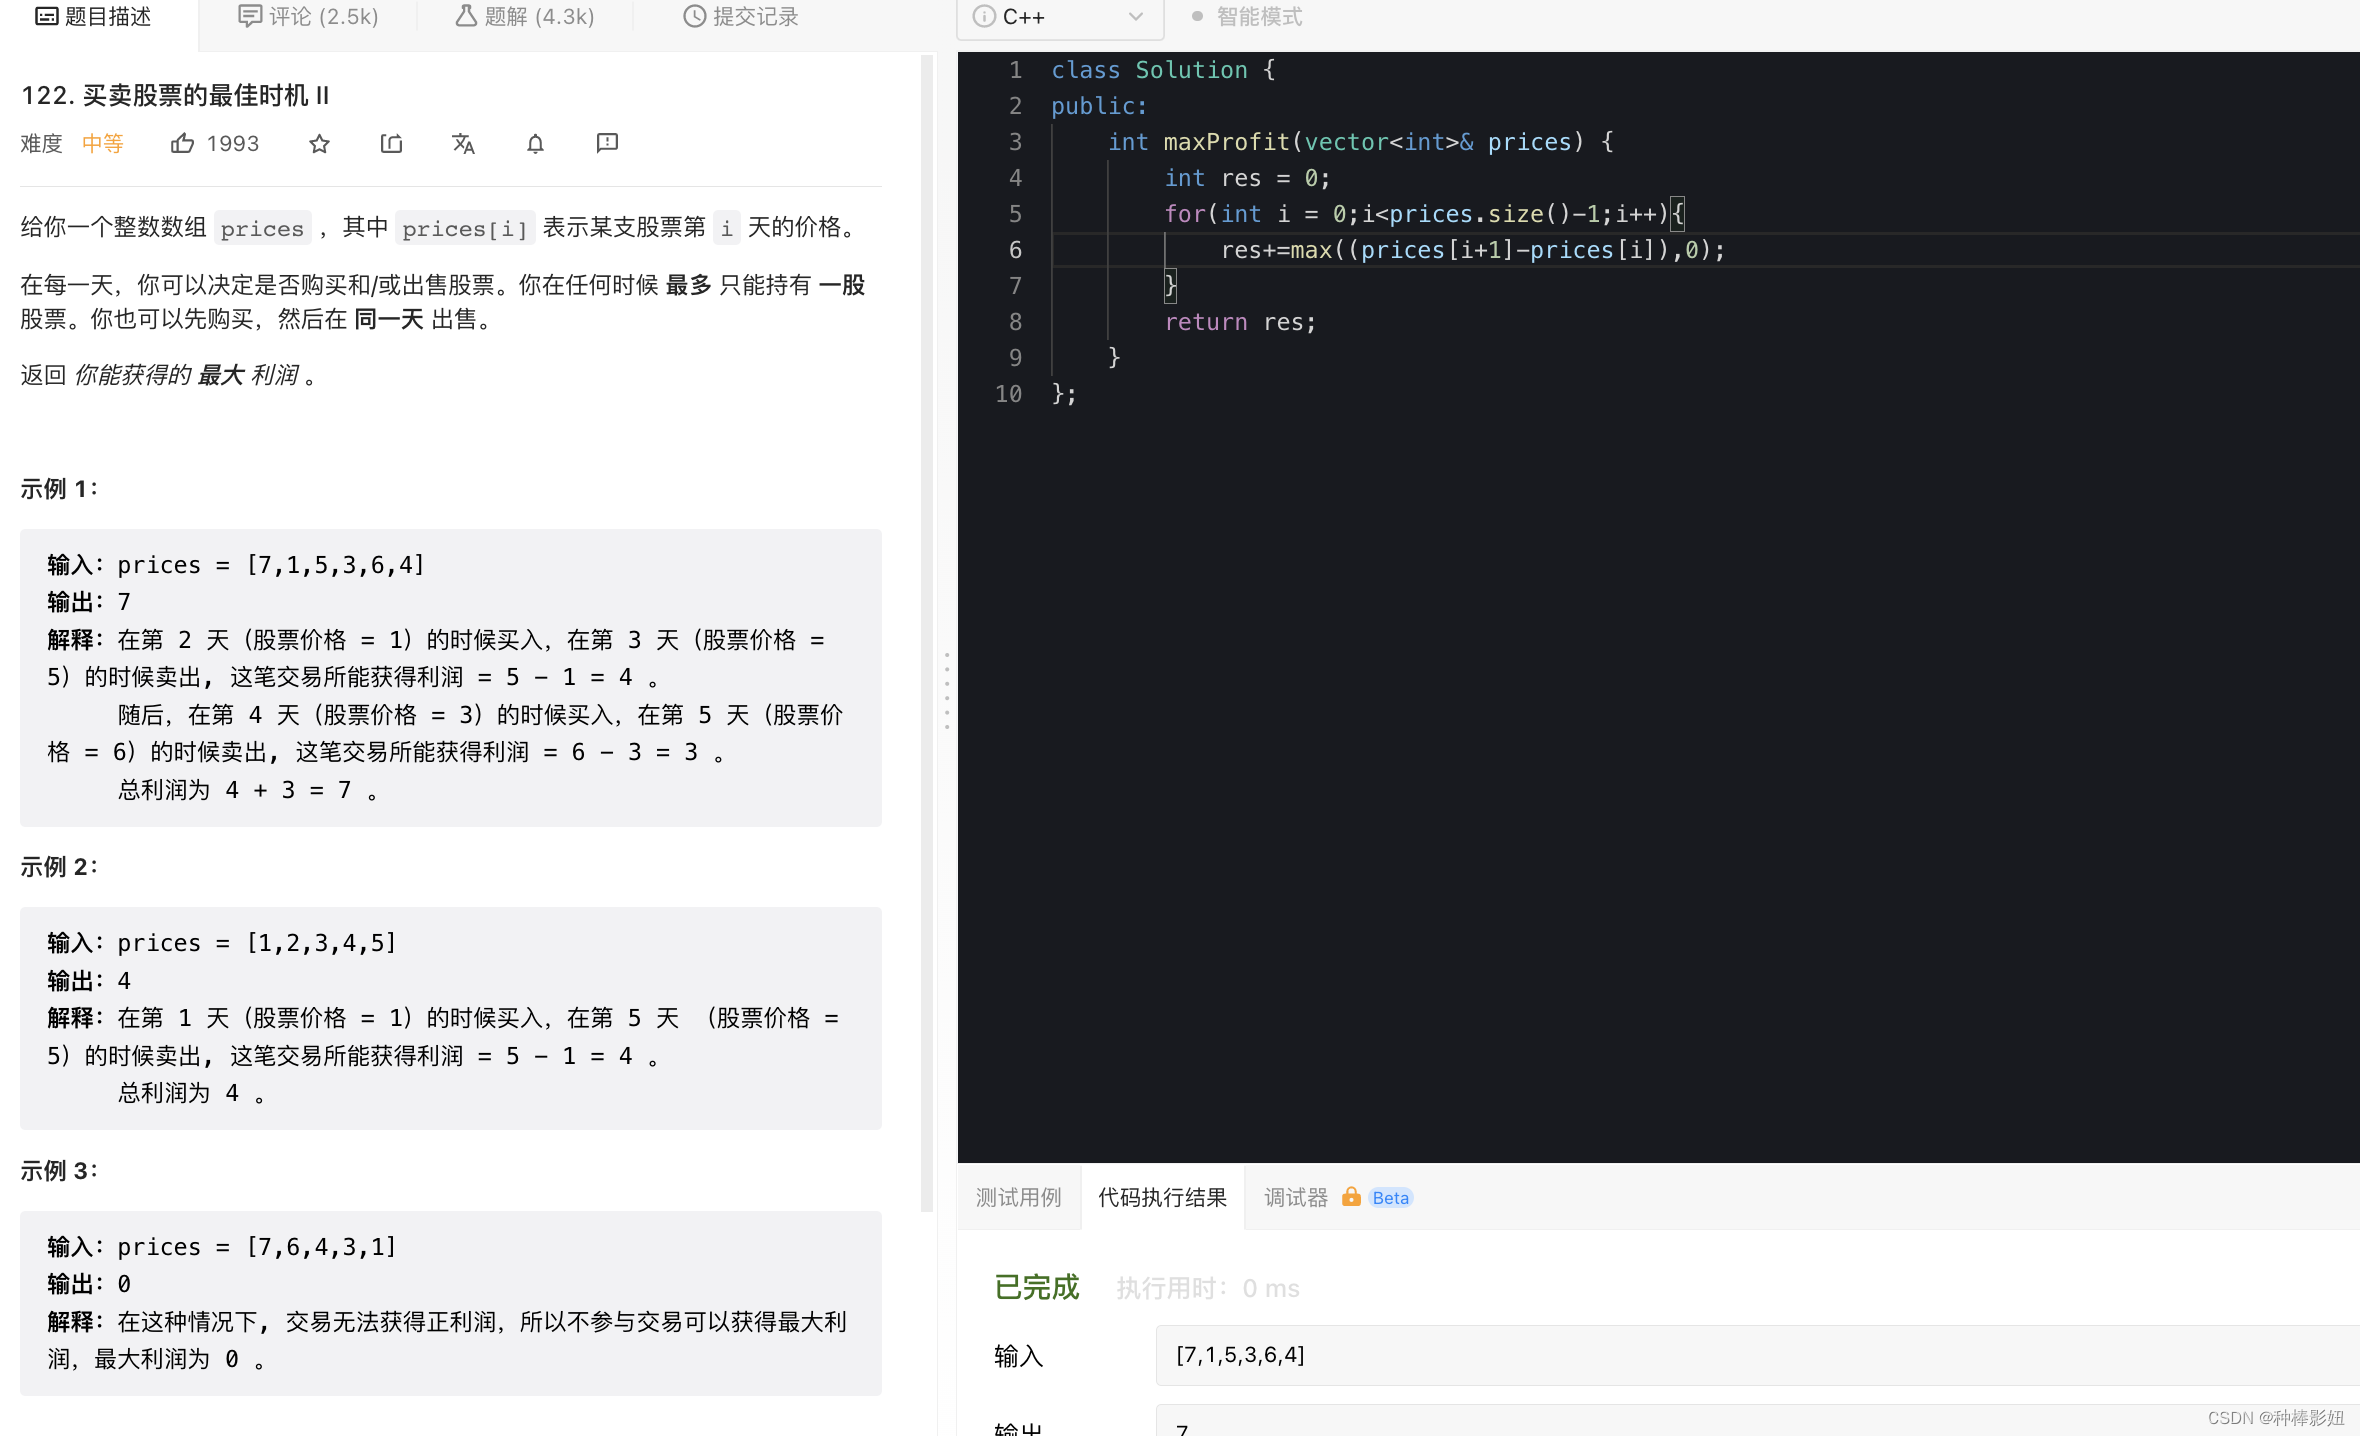Click the thumbs-up like icon
The image size is (2360, 1436).
(x=182, y=144)
